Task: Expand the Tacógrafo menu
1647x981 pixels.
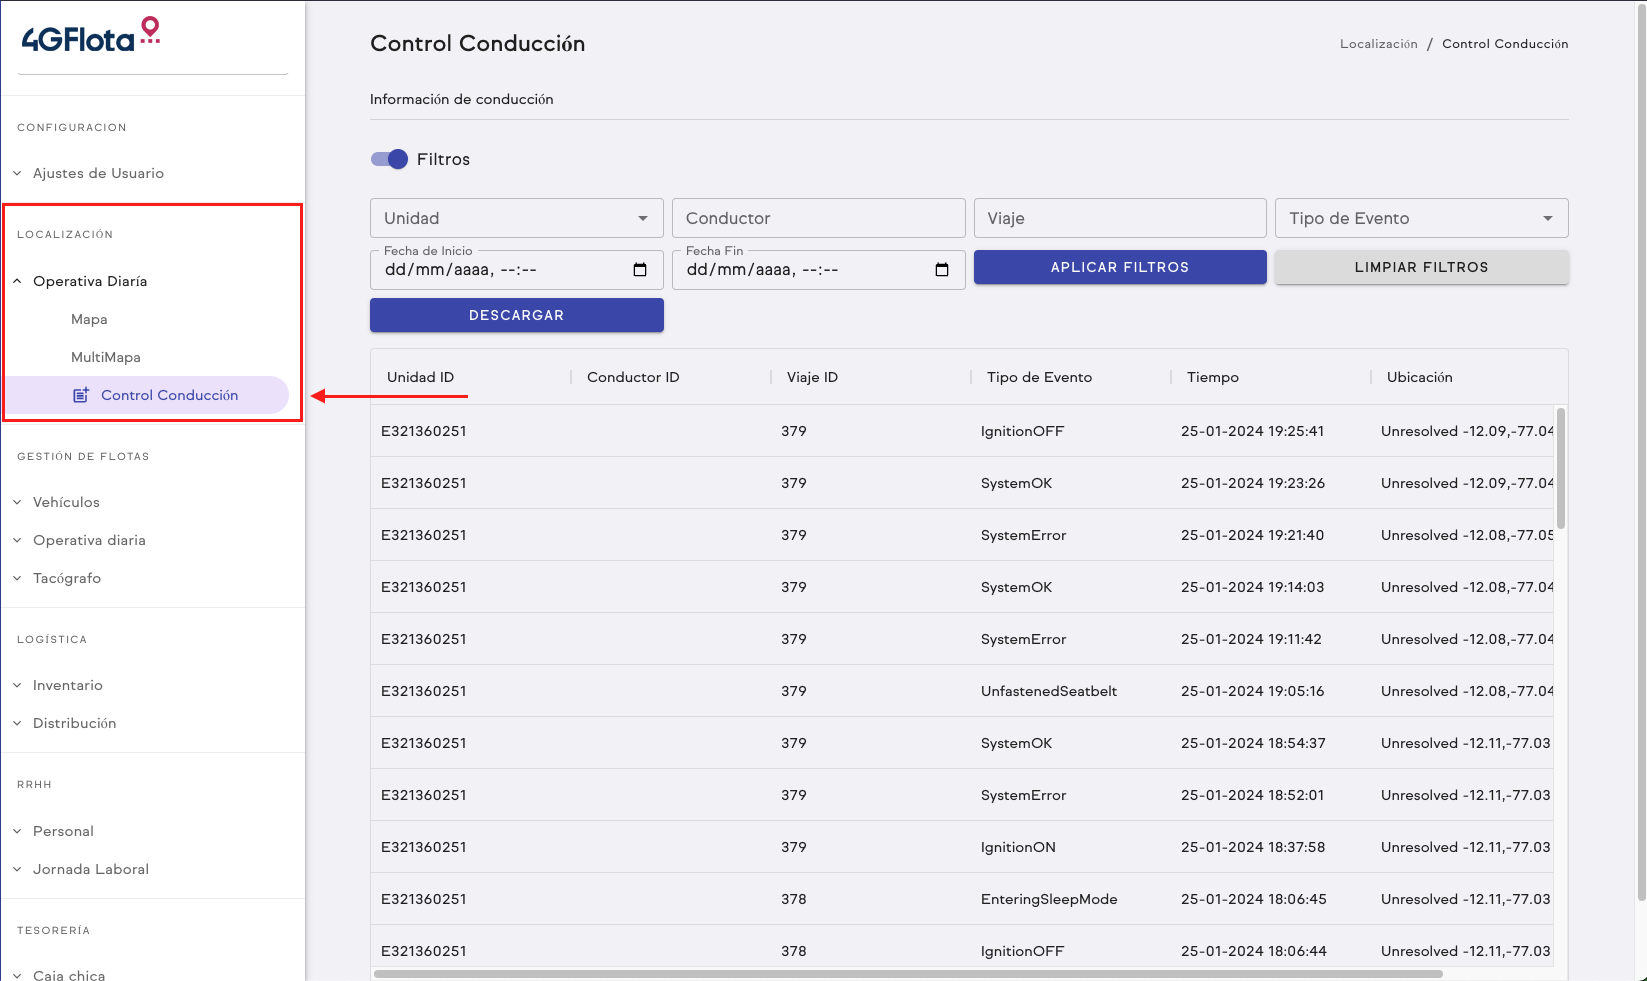Action: click(67, 578)
